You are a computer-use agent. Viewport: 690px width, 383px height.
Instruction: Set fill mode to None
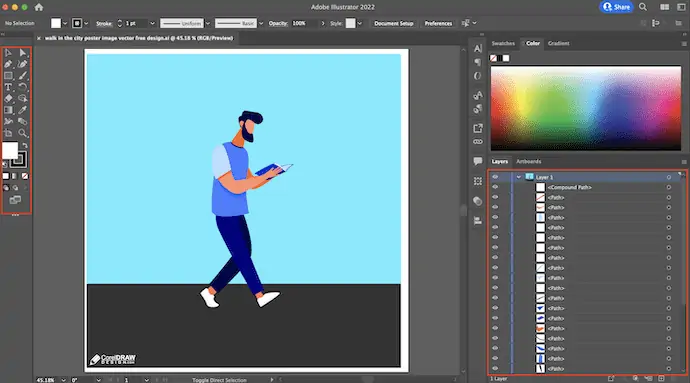coord(25,176)
